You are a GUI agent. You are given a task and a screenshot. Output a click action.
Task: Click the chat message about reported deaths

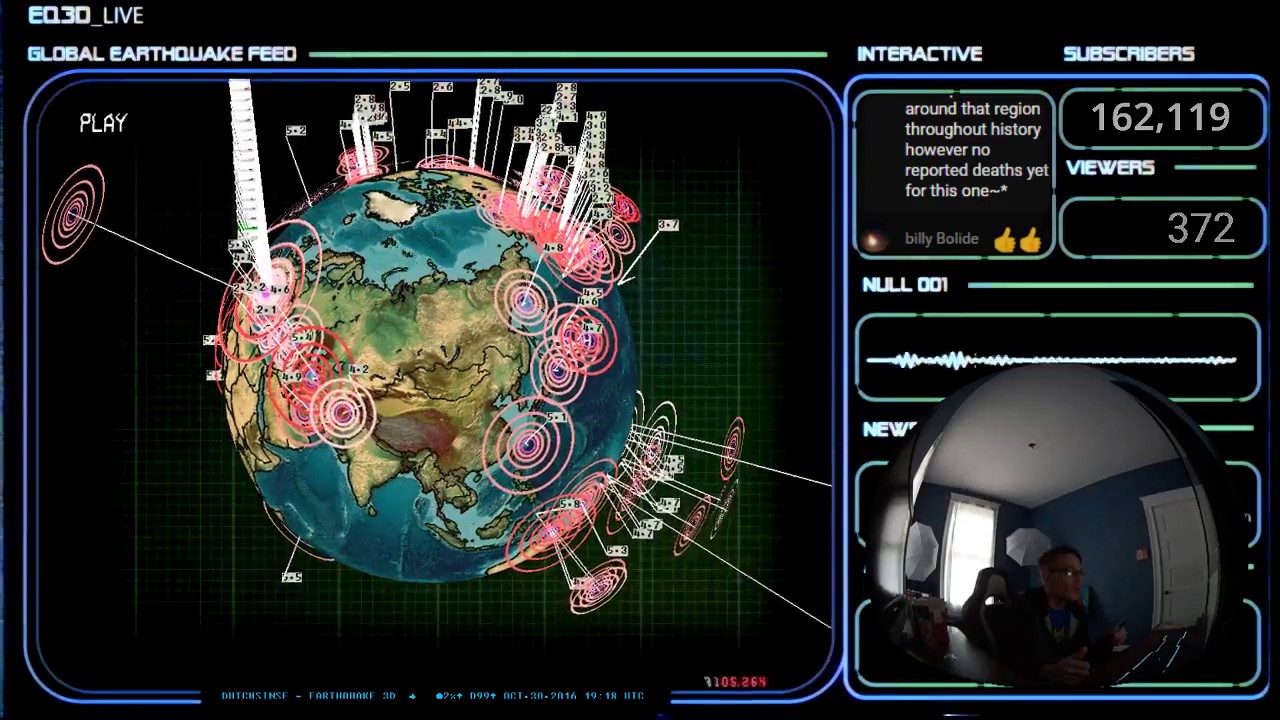coord(976,150)
